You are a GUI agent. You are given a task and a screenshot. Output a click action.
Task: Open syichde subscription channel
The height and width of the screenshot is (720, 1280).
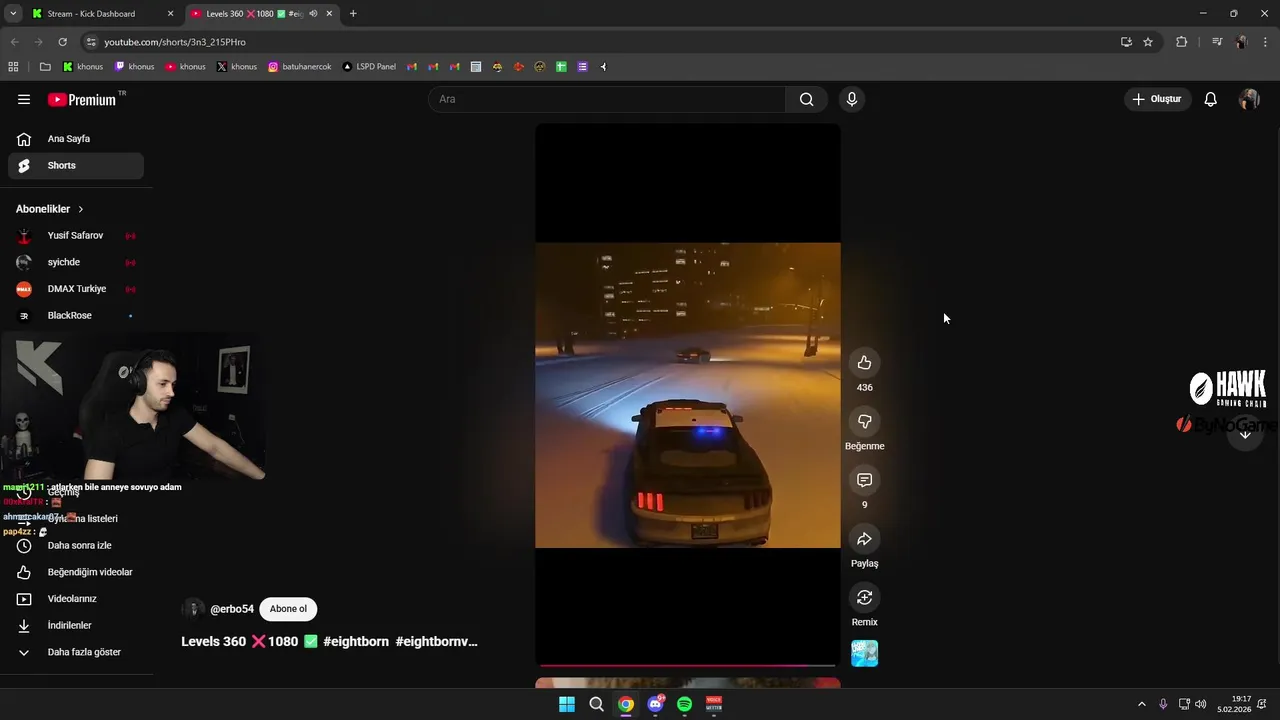click(76, 262)
